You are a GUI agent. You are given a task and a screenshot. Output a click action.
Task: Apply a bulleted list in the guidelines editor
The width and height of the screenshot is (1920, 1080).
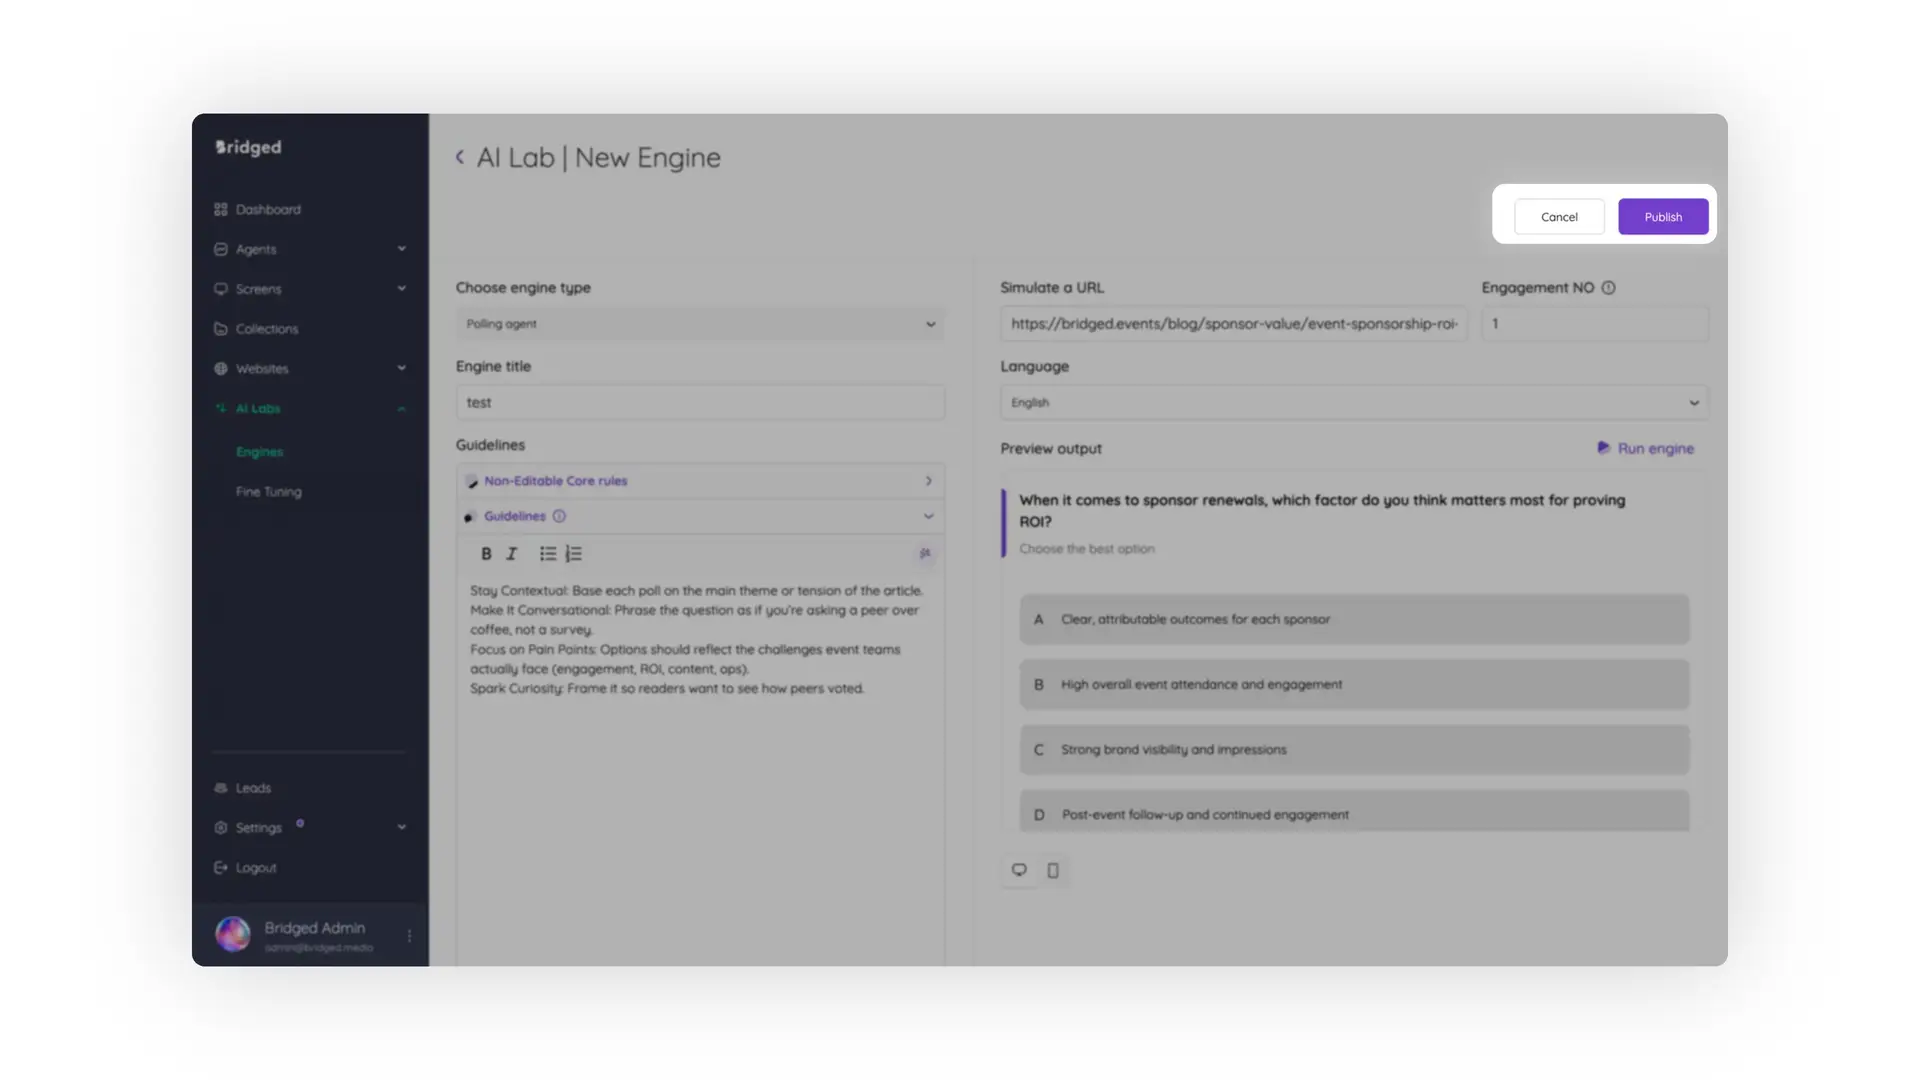click(547, 553)
